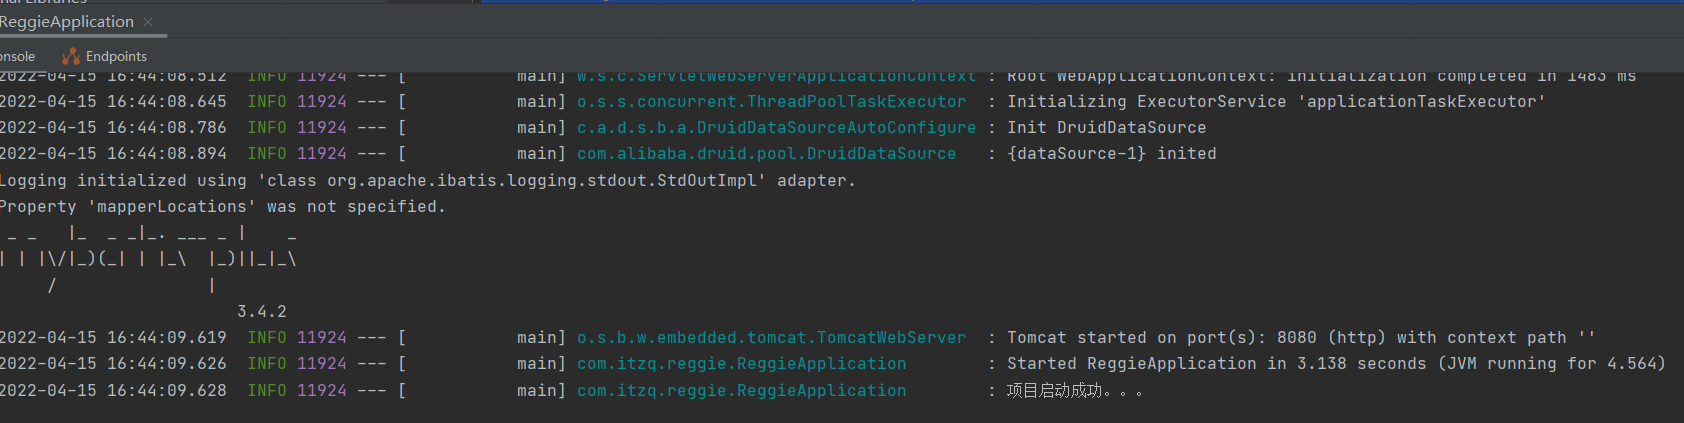Viewport: 1684px width, 423px height.
Task: Click the 项目启动成功 log message
Action: point(1074,390)
